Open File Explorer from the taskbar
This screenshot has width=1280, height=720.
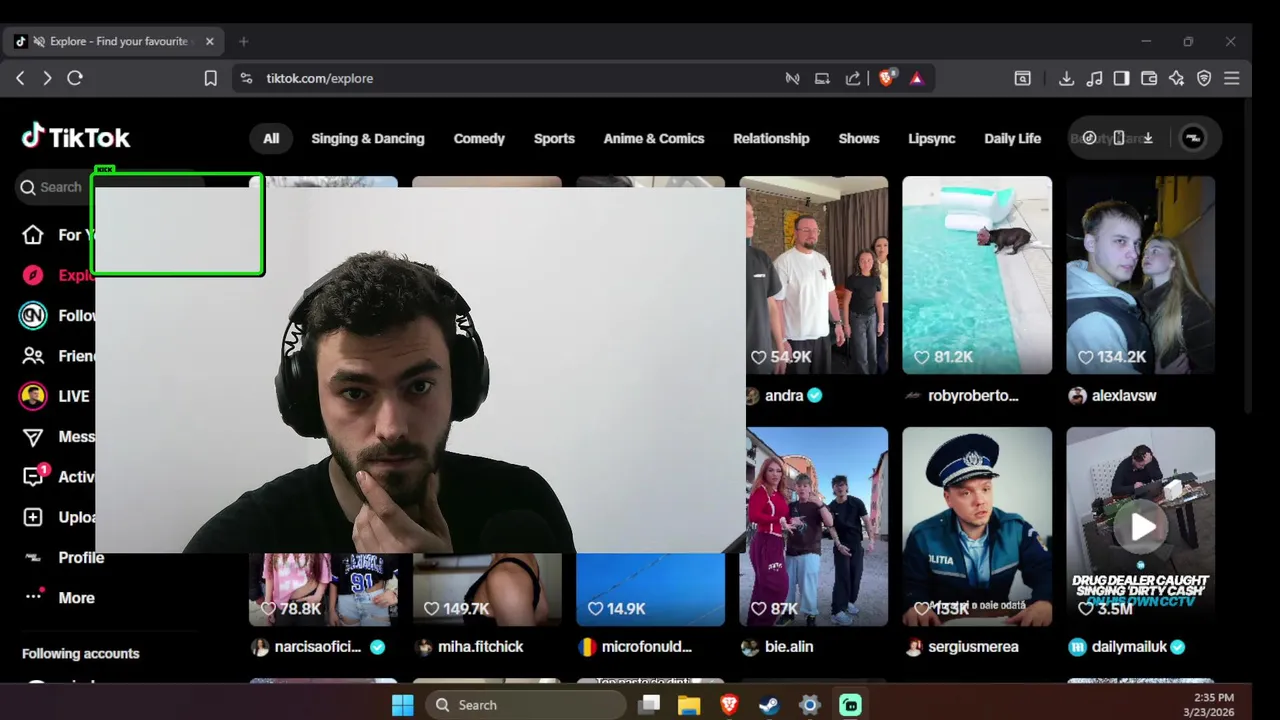[x=689, y=705]
